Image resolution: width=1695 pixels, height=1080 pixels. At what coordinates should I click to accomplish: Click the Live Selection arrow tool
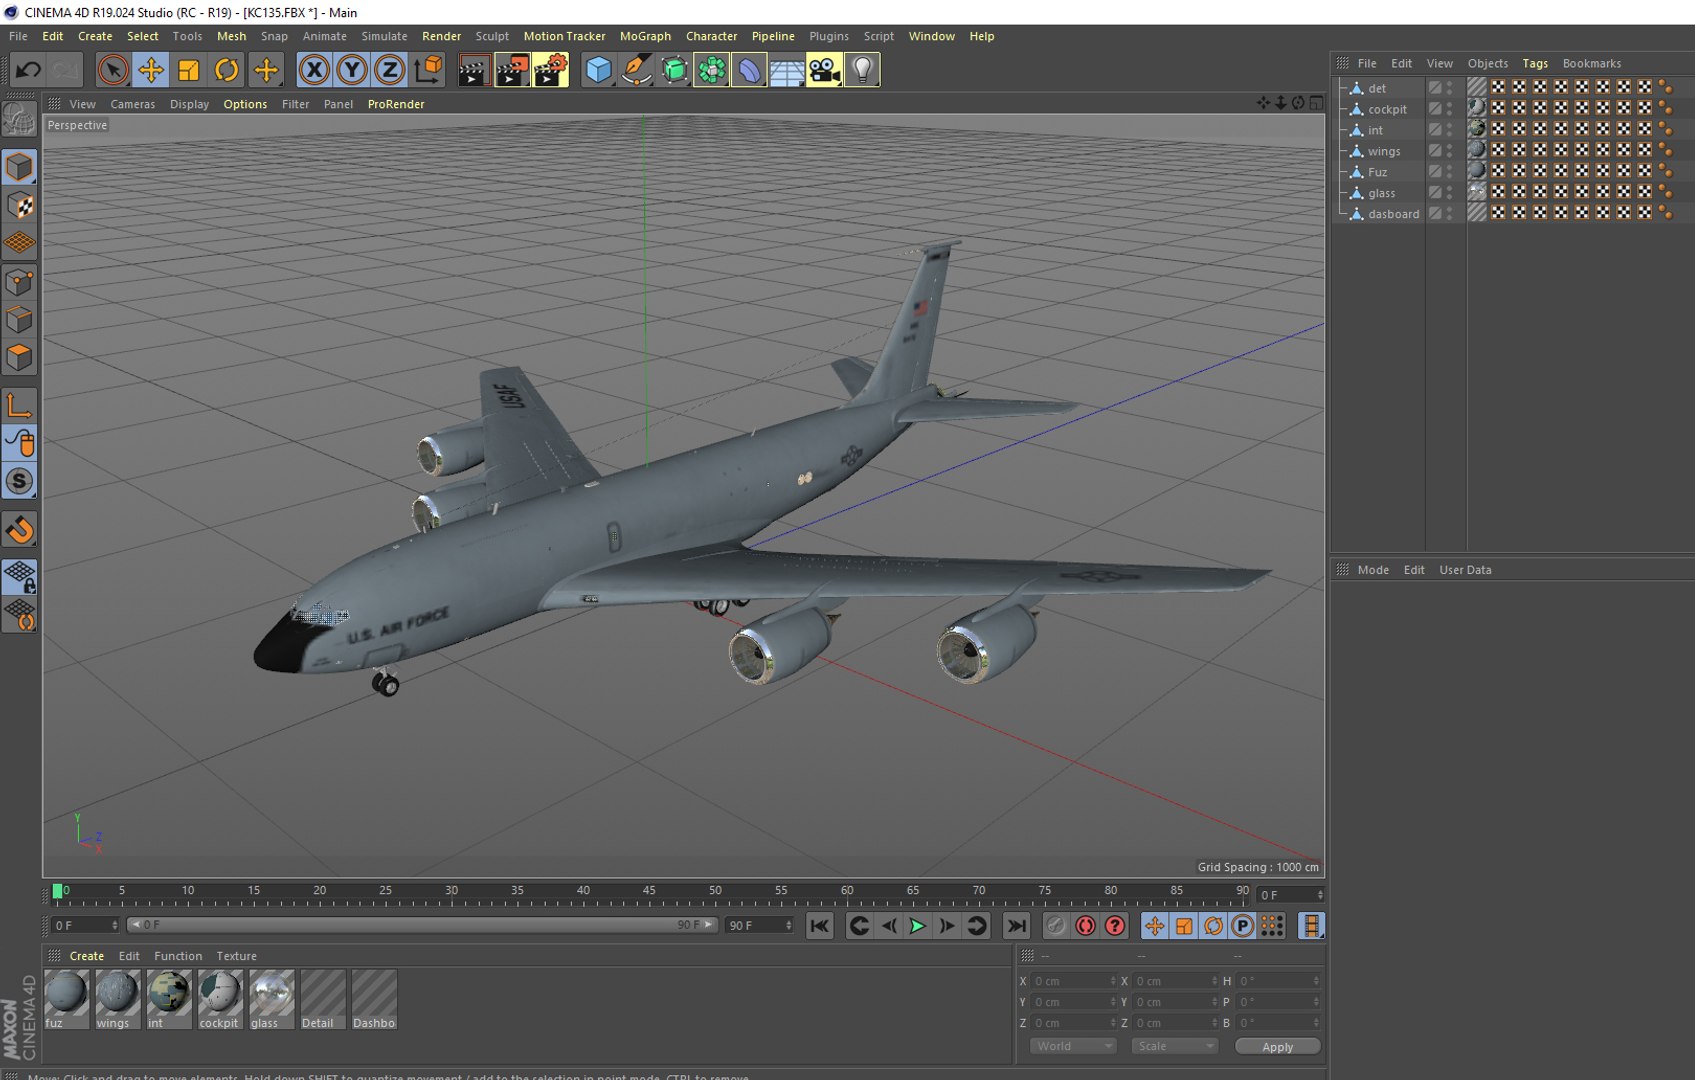pos(113,70)
